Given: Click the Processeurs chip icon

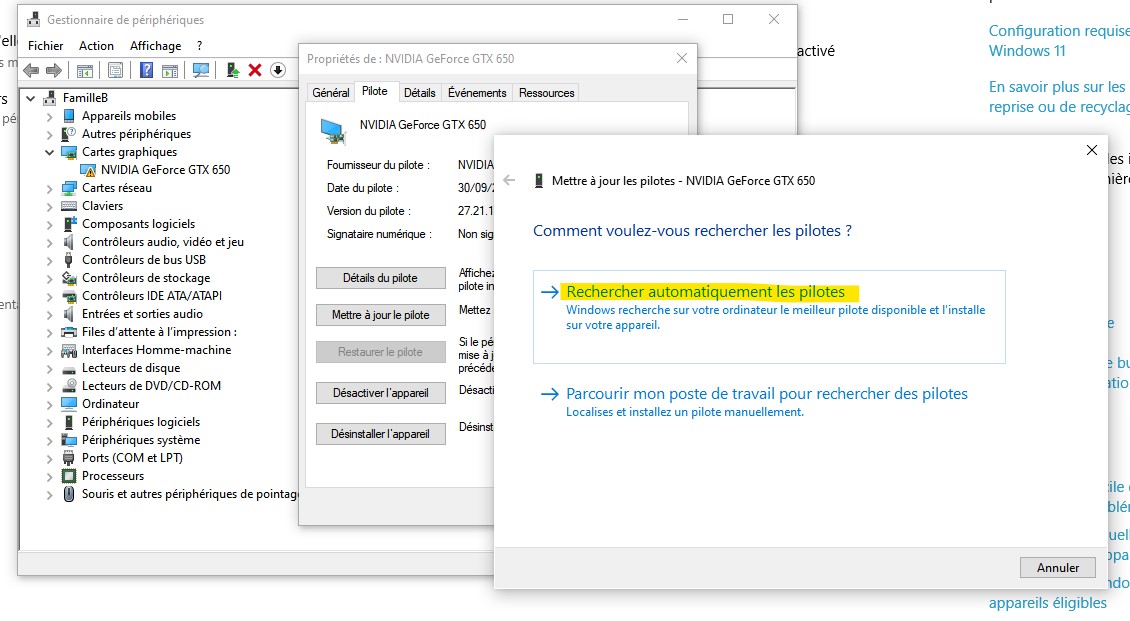Looking at the screenshot, I should [69, 476].
